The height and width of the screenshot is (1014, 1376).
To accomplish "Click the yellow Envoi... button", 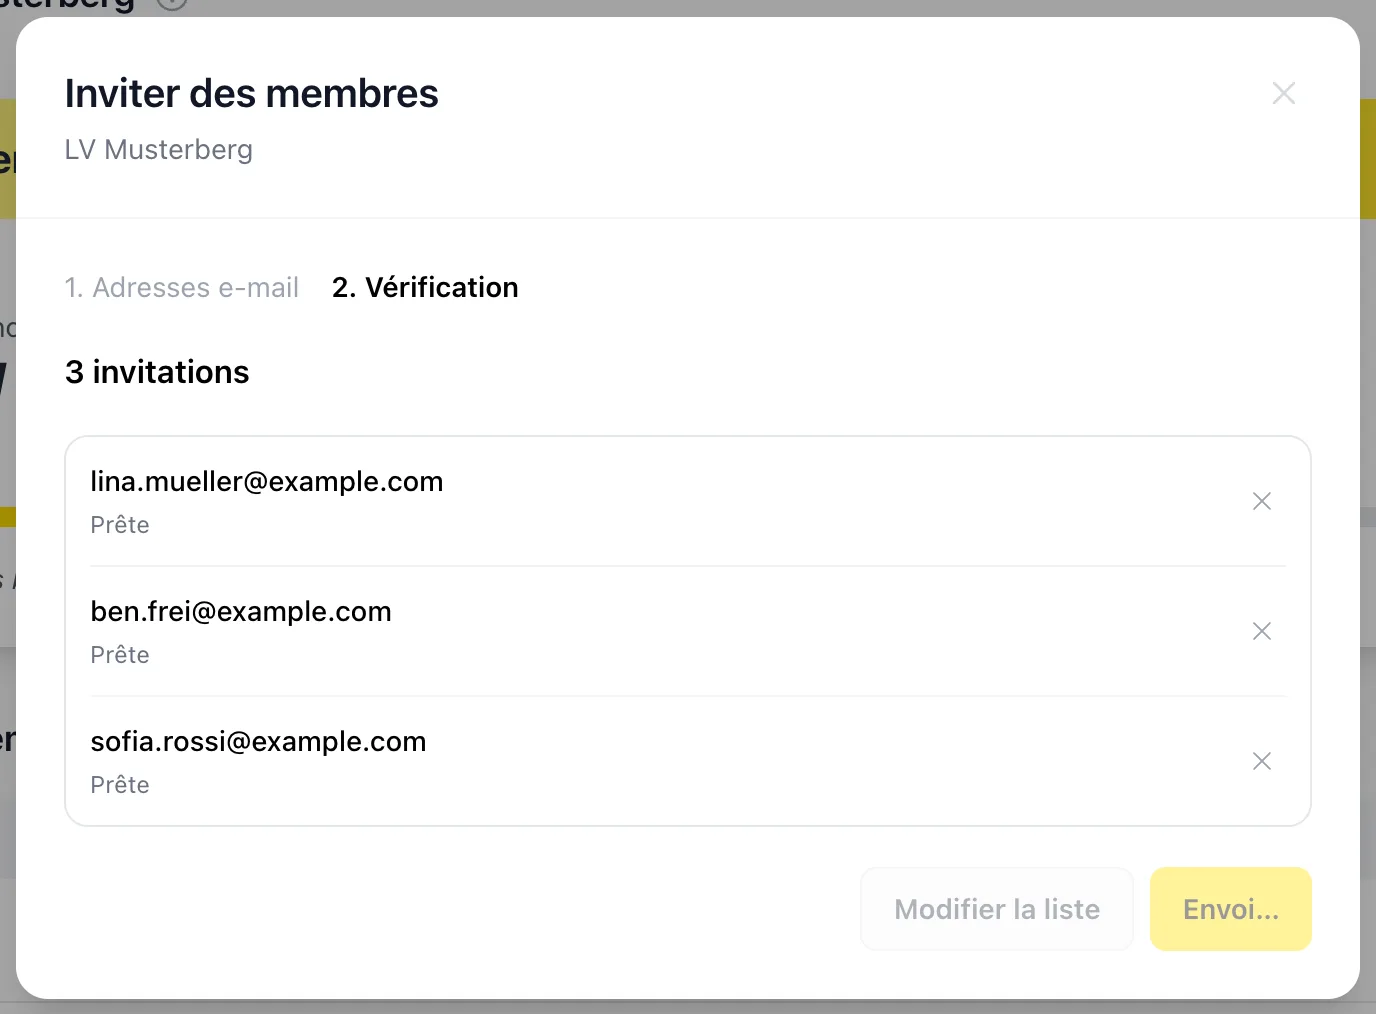I will click(x=1231, y=909).
